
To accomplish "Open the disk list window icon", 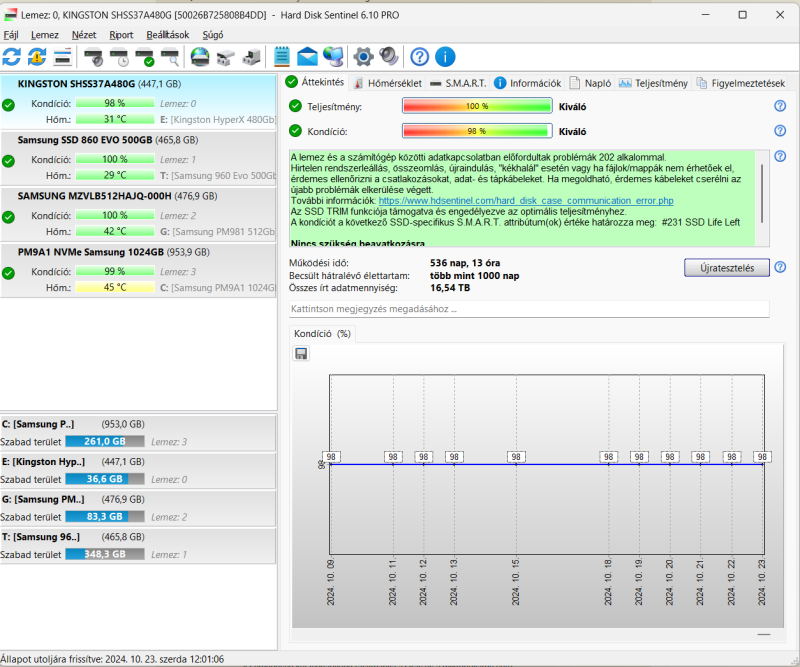I will tap(62, 57).
